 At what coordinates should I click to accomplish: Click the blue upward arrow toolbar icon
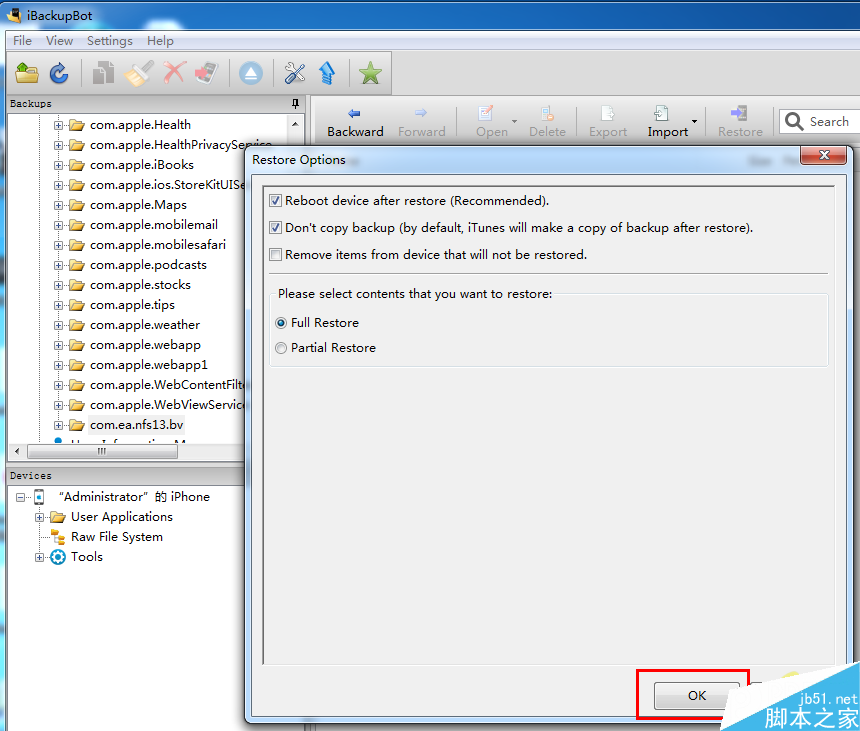tap(327, 73)
